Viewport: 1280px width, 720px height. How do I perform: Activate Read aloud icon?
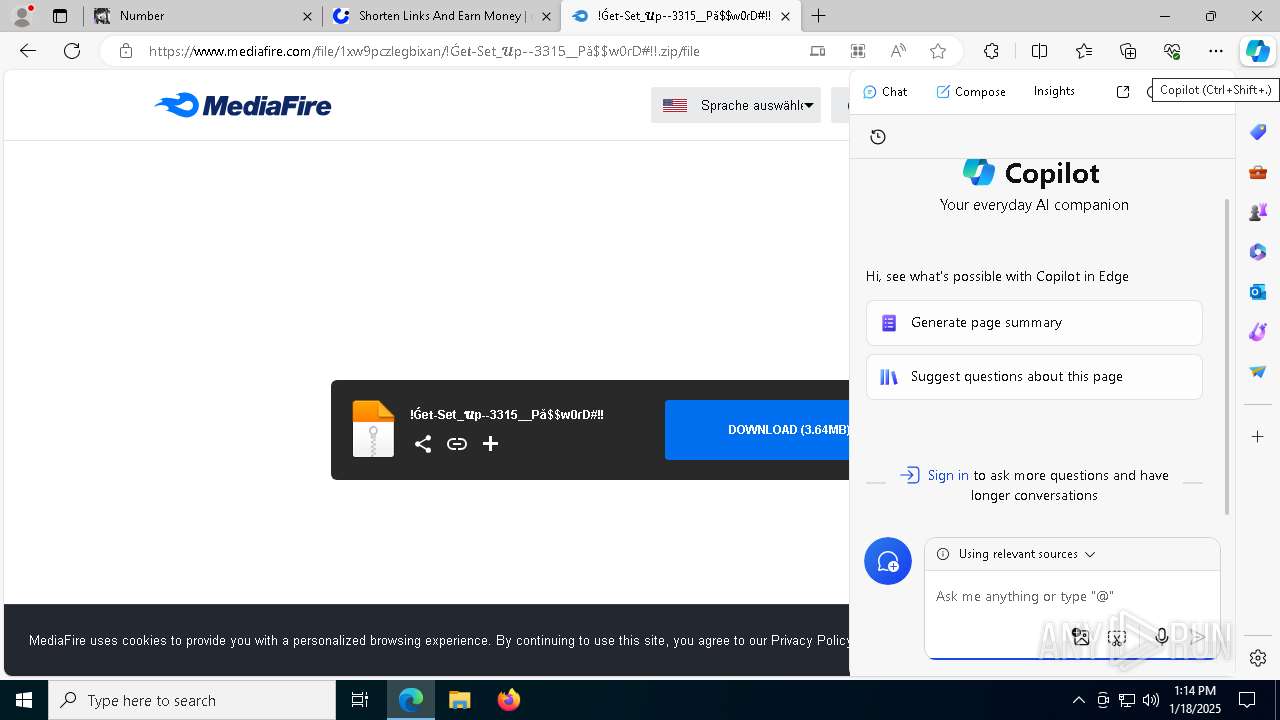pyautogui.click(x=898, y=51)
